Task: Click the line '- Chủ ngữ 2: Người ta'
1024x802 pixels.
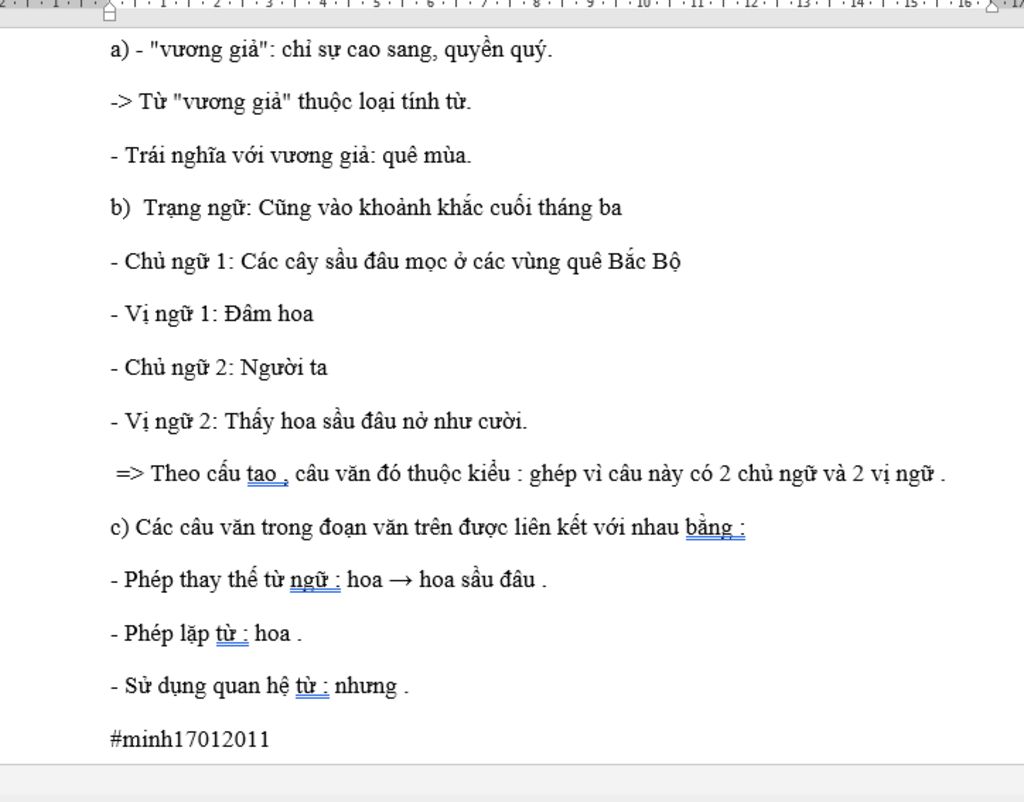Action: [x=219, y=368]
